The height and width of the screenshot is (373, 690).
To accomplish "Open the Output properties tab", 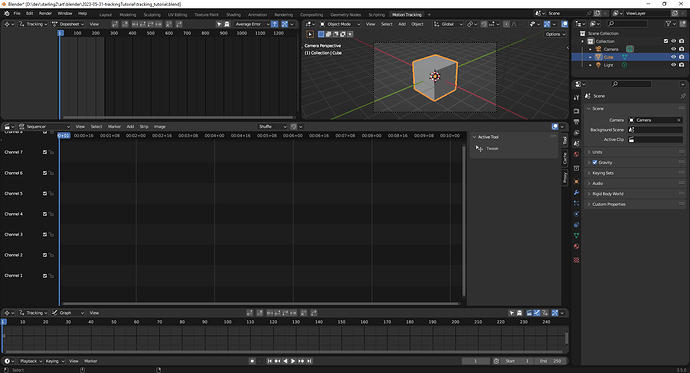I will [x=576, y=122].
